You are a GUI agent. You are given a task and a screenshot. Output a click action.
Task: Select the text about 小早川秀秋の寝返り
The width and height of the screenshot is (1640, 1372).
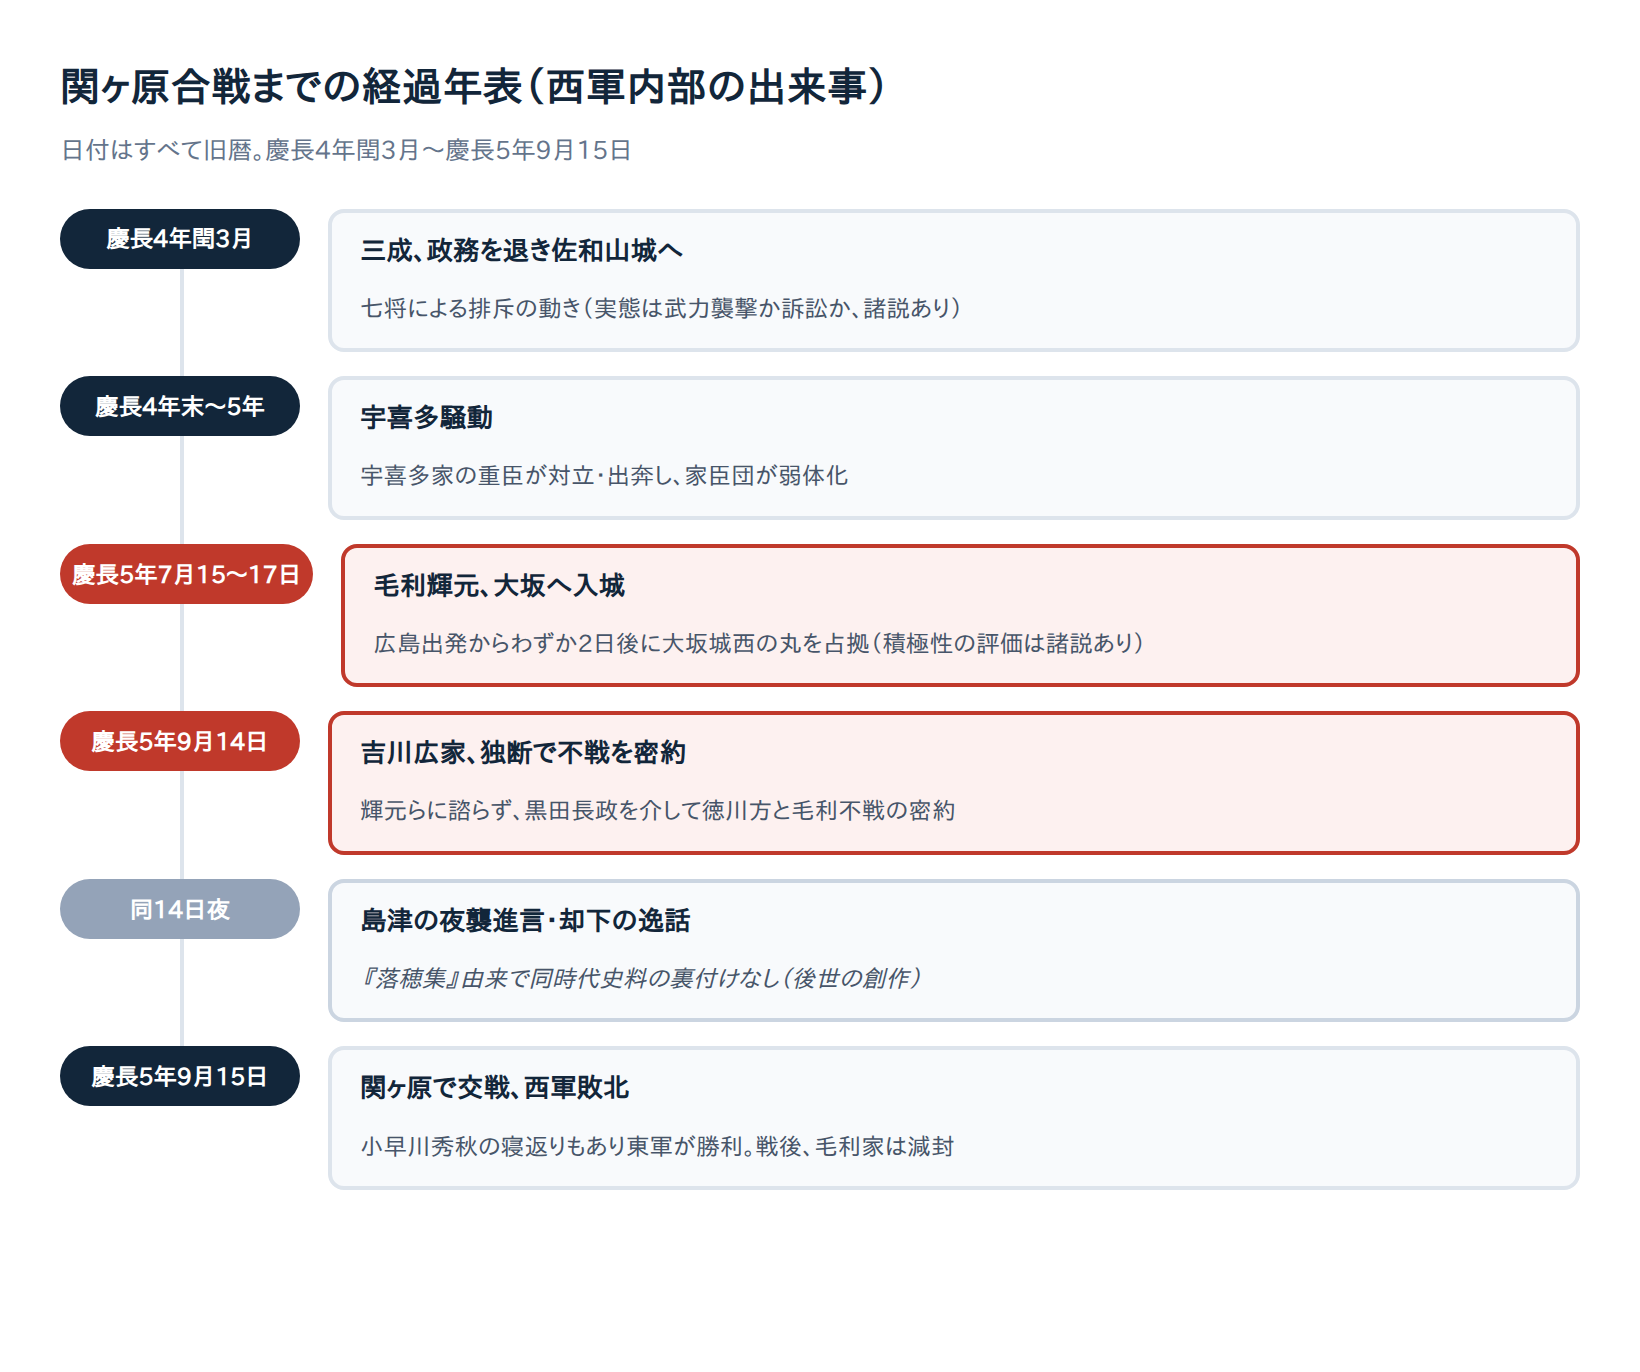[658, 1146]
